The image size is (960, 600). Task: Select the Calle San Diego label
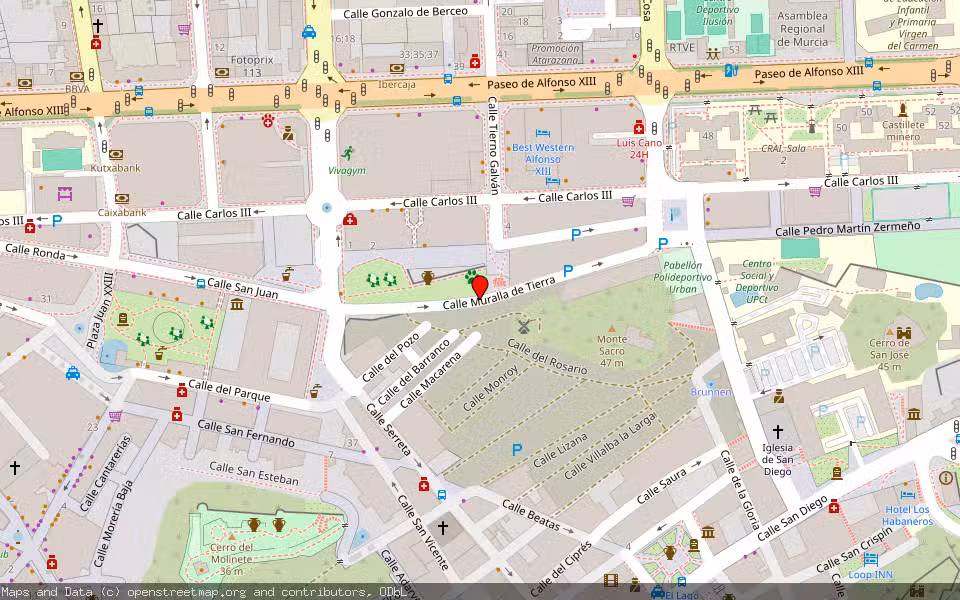(x=792, y=519)
